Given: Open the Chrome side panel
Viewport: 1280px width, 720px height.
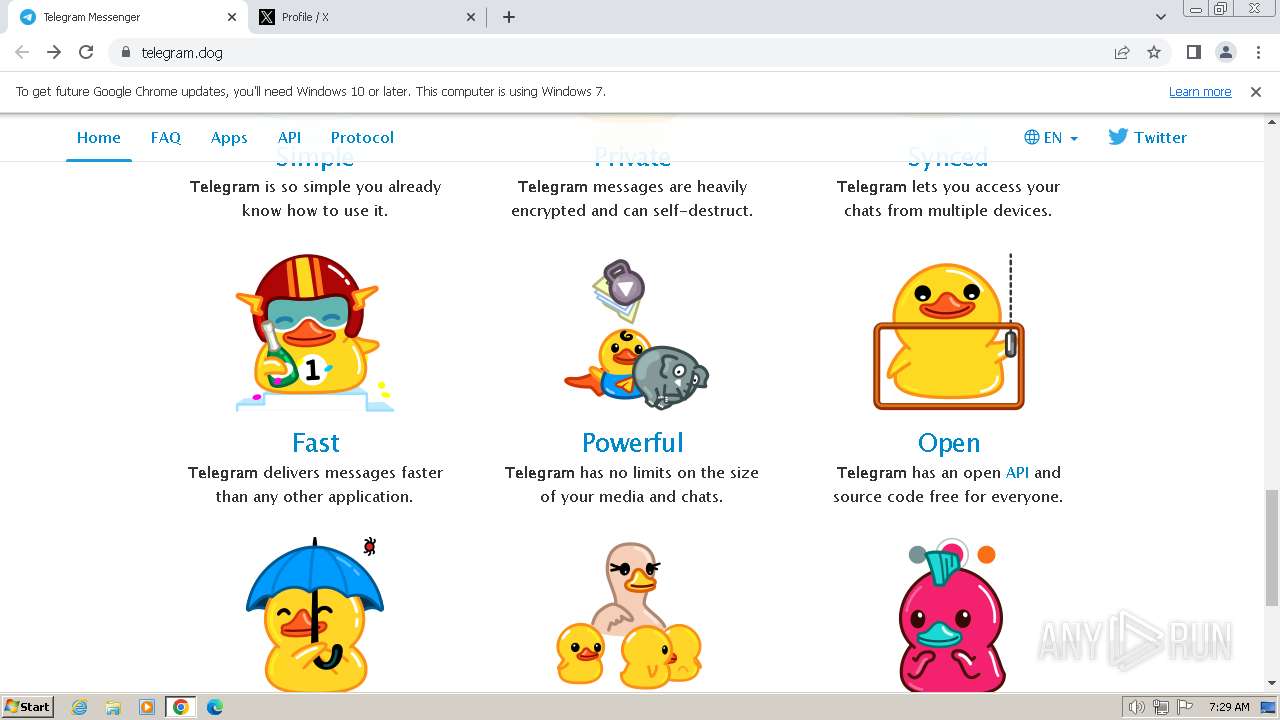Looking at the screenshot, I should (1193, 52).
